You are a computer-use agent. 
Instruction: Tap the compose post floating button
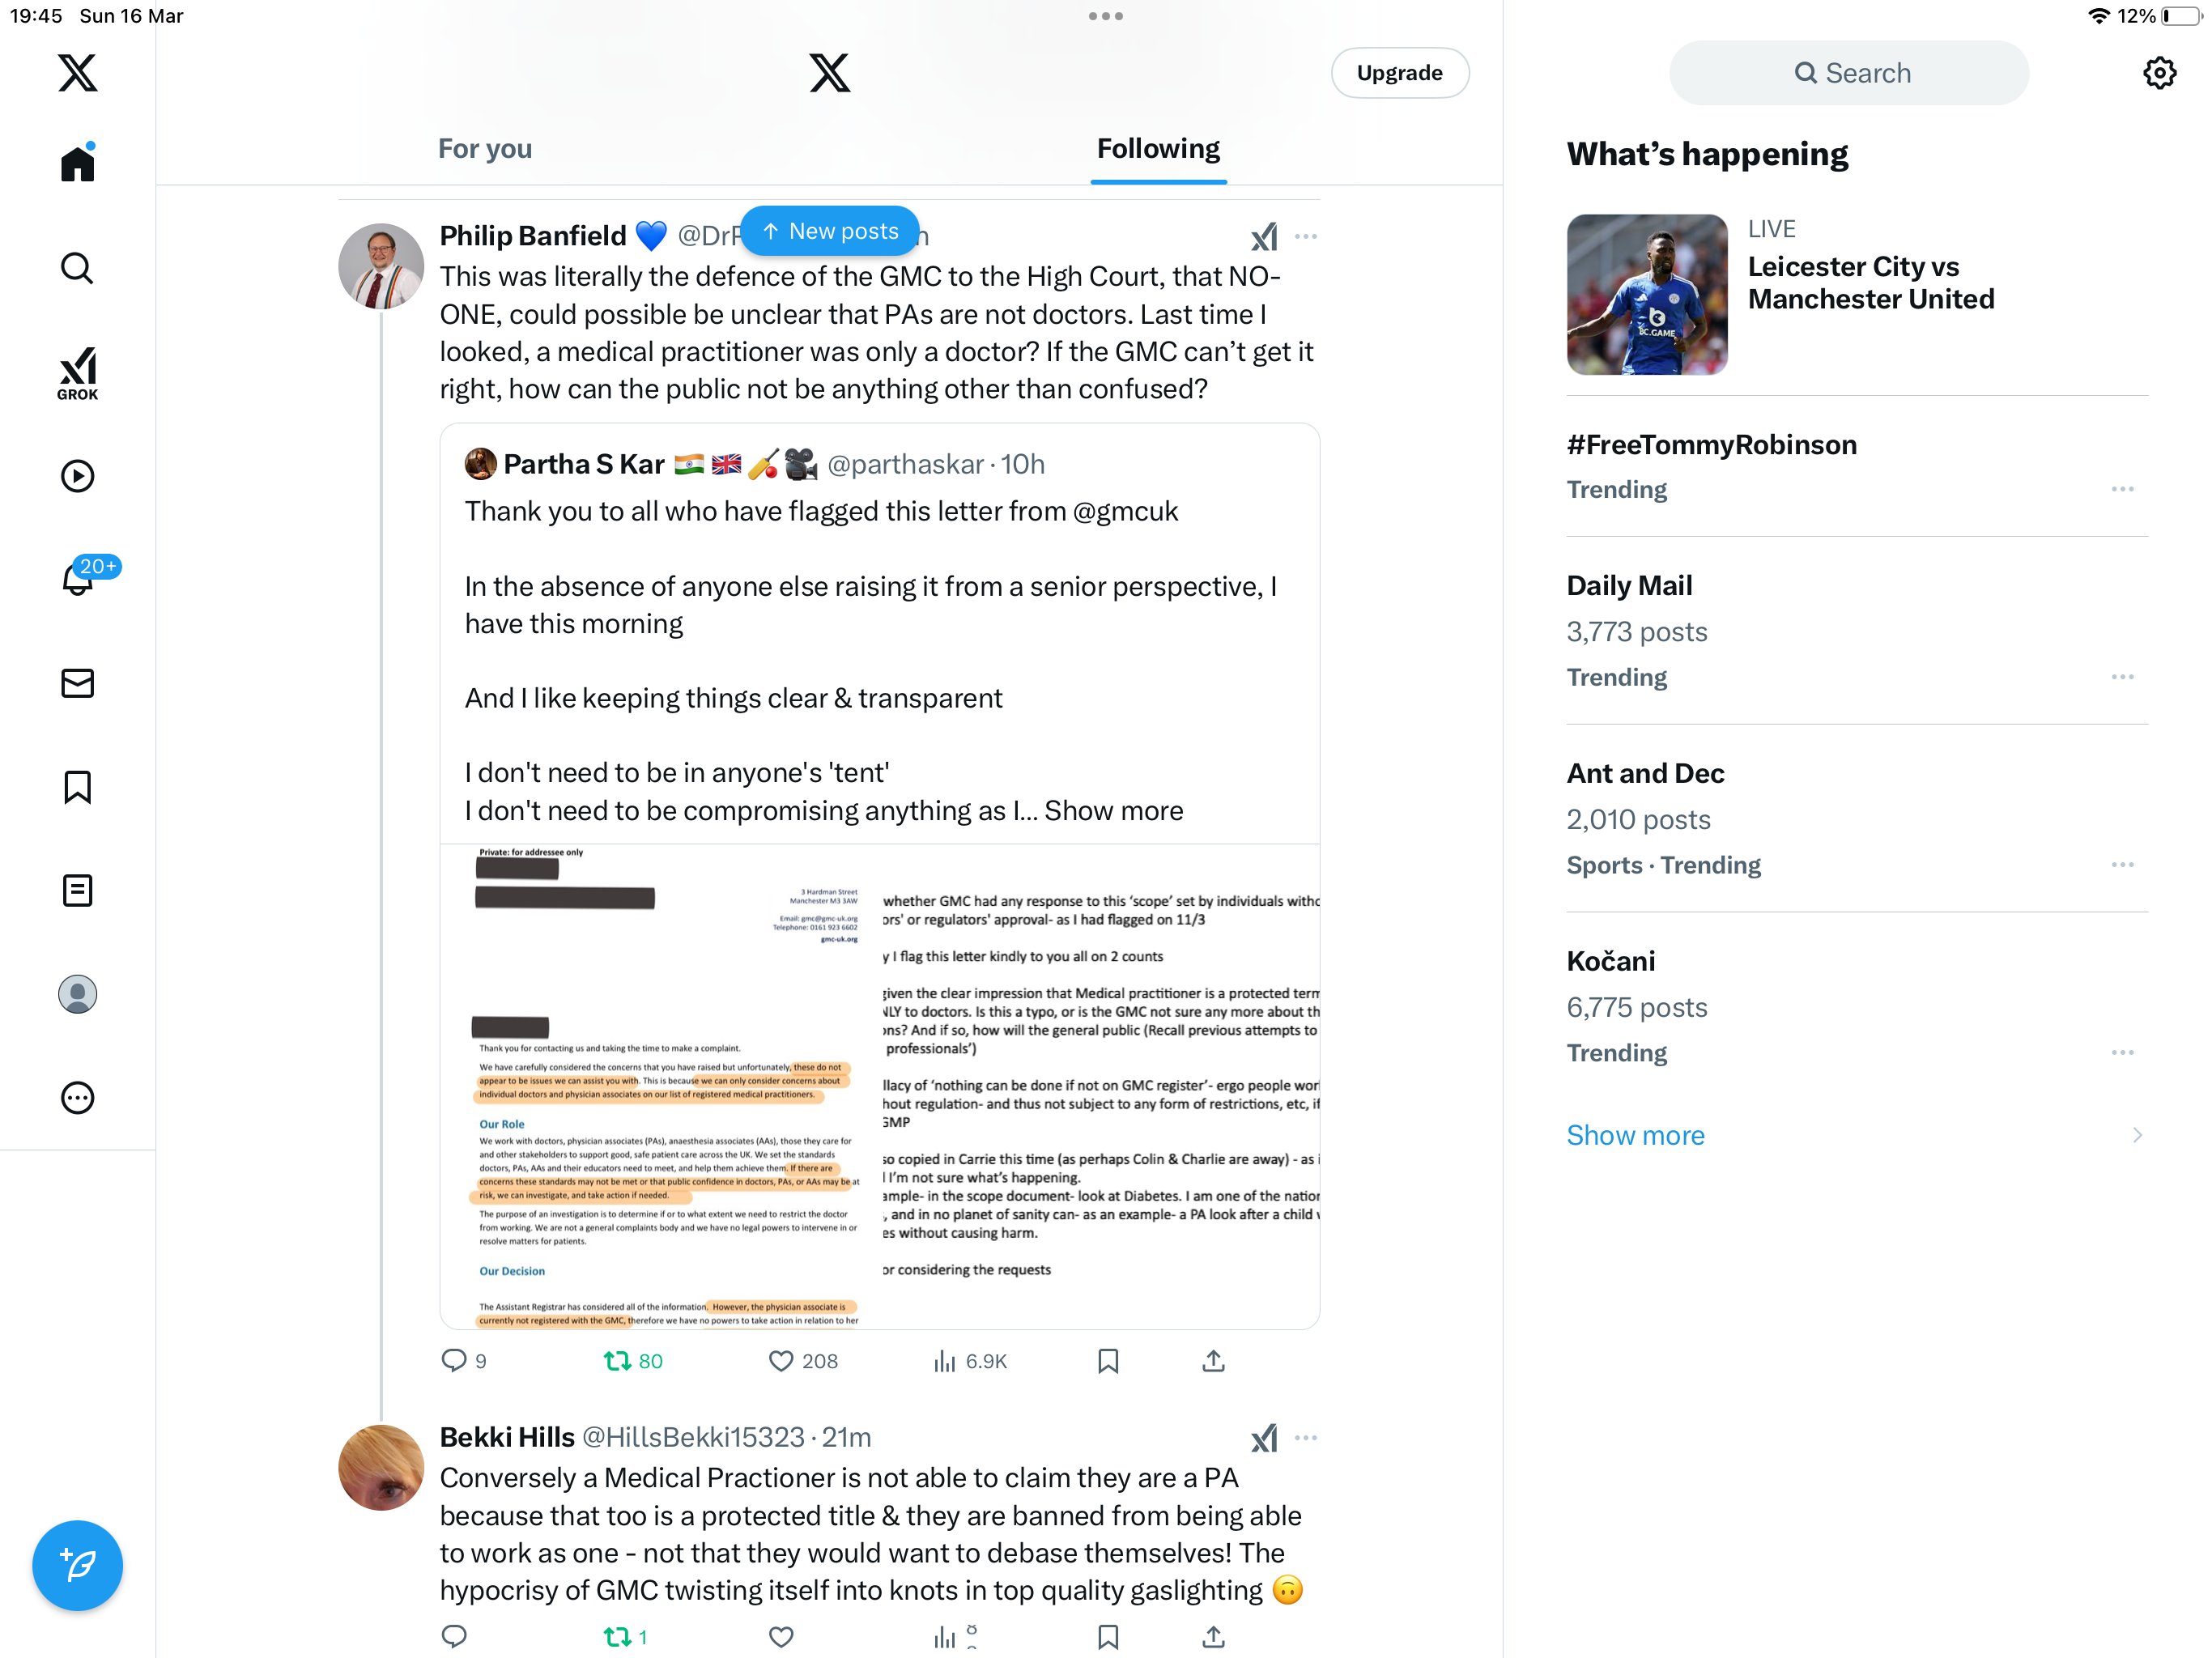click(x=77, y=1565)
